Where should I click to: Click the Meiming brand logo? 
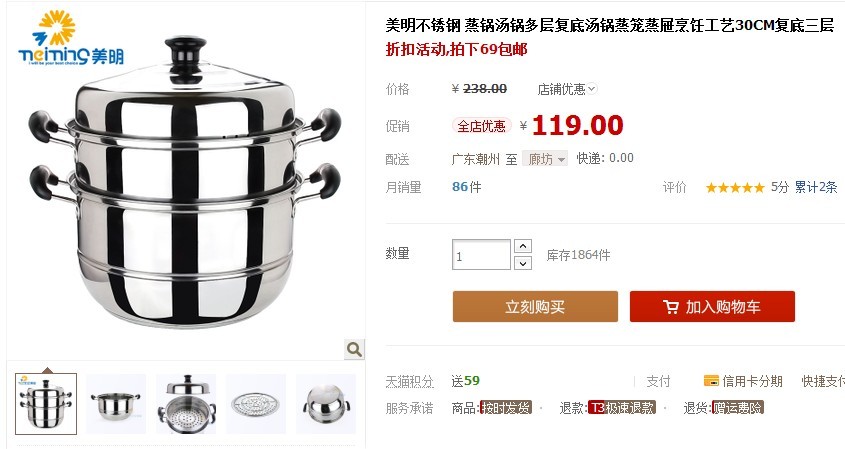[x=71, y=38]
